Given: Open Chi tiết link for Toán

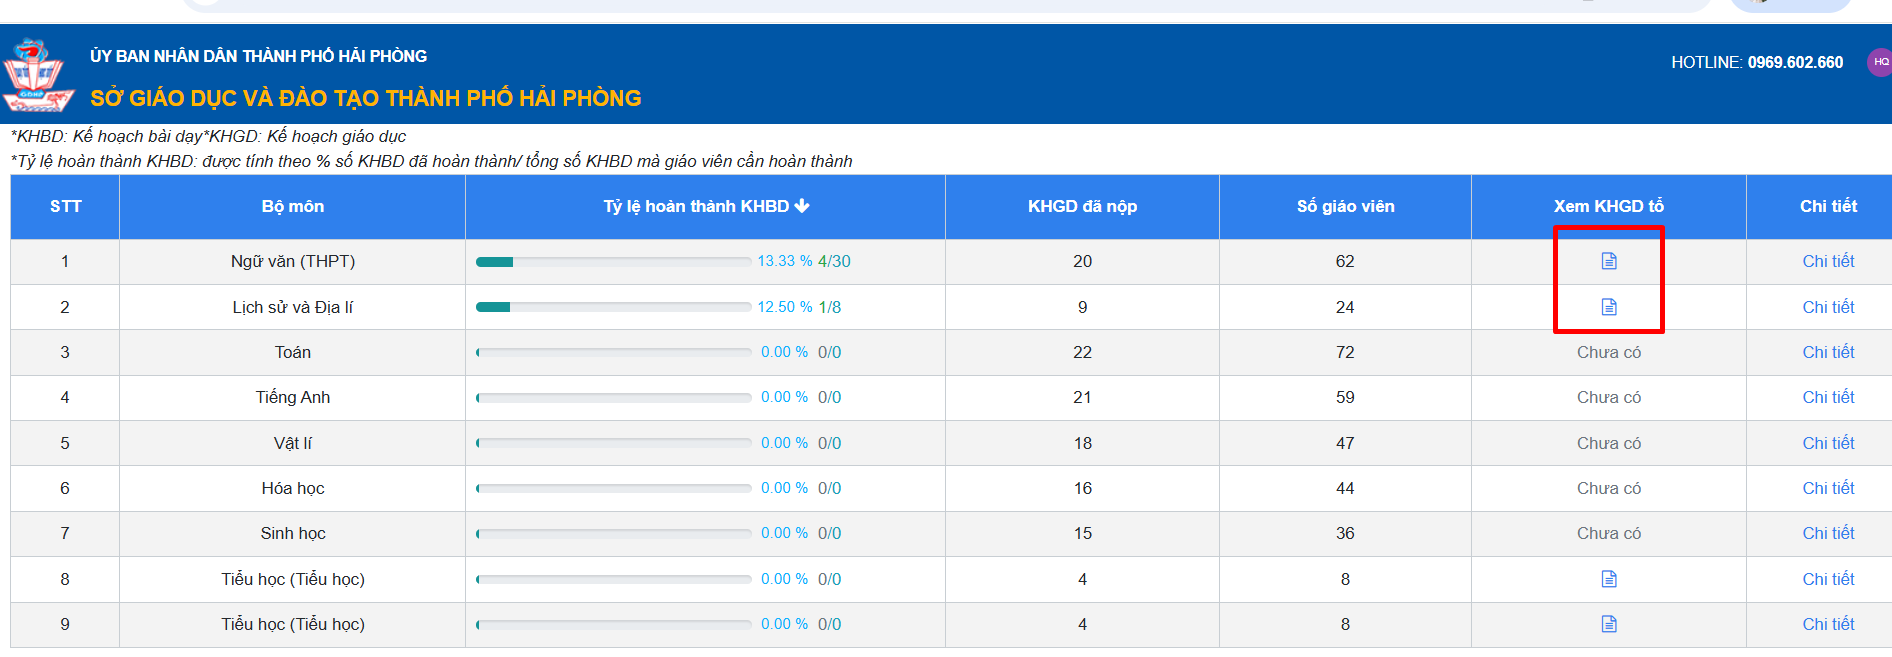Looking at the screenshot, I should point(1827,352).
